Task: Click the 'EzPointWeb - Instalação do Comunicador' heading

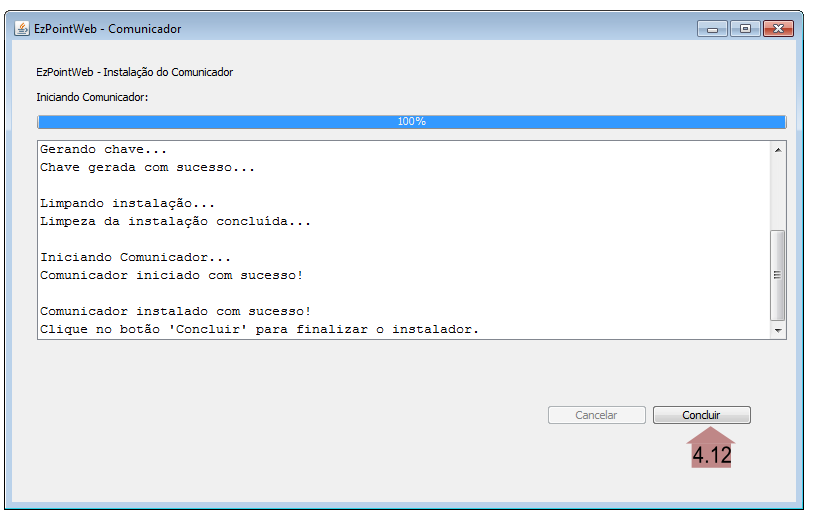Action: tap(134, 73)
